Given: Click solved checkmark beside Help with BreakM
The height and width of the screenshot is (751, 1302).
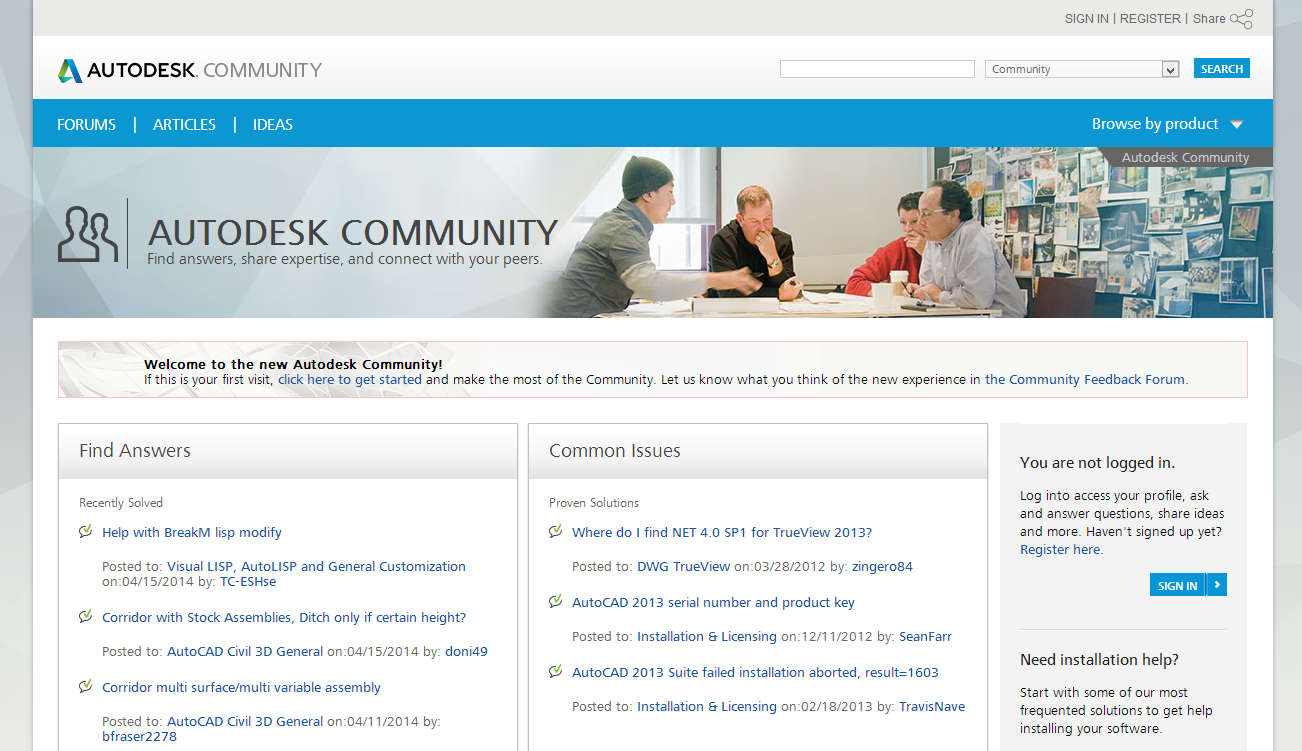Looking at the screenshot, I should [x=86, y=531].
